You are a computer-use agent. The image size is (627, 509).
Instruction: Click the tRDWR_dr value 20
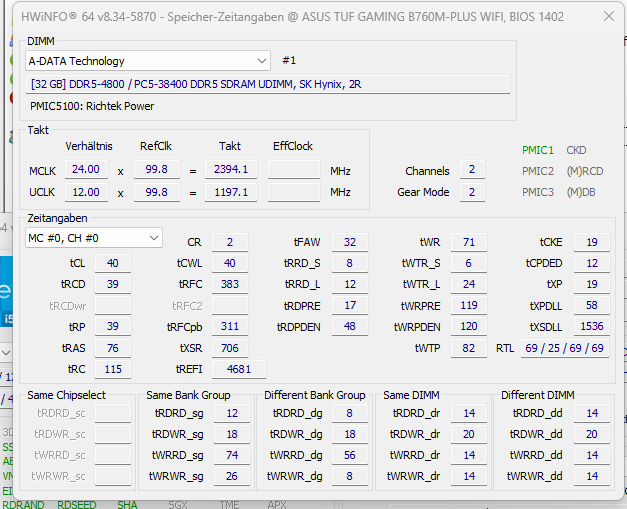coord(469,434)
